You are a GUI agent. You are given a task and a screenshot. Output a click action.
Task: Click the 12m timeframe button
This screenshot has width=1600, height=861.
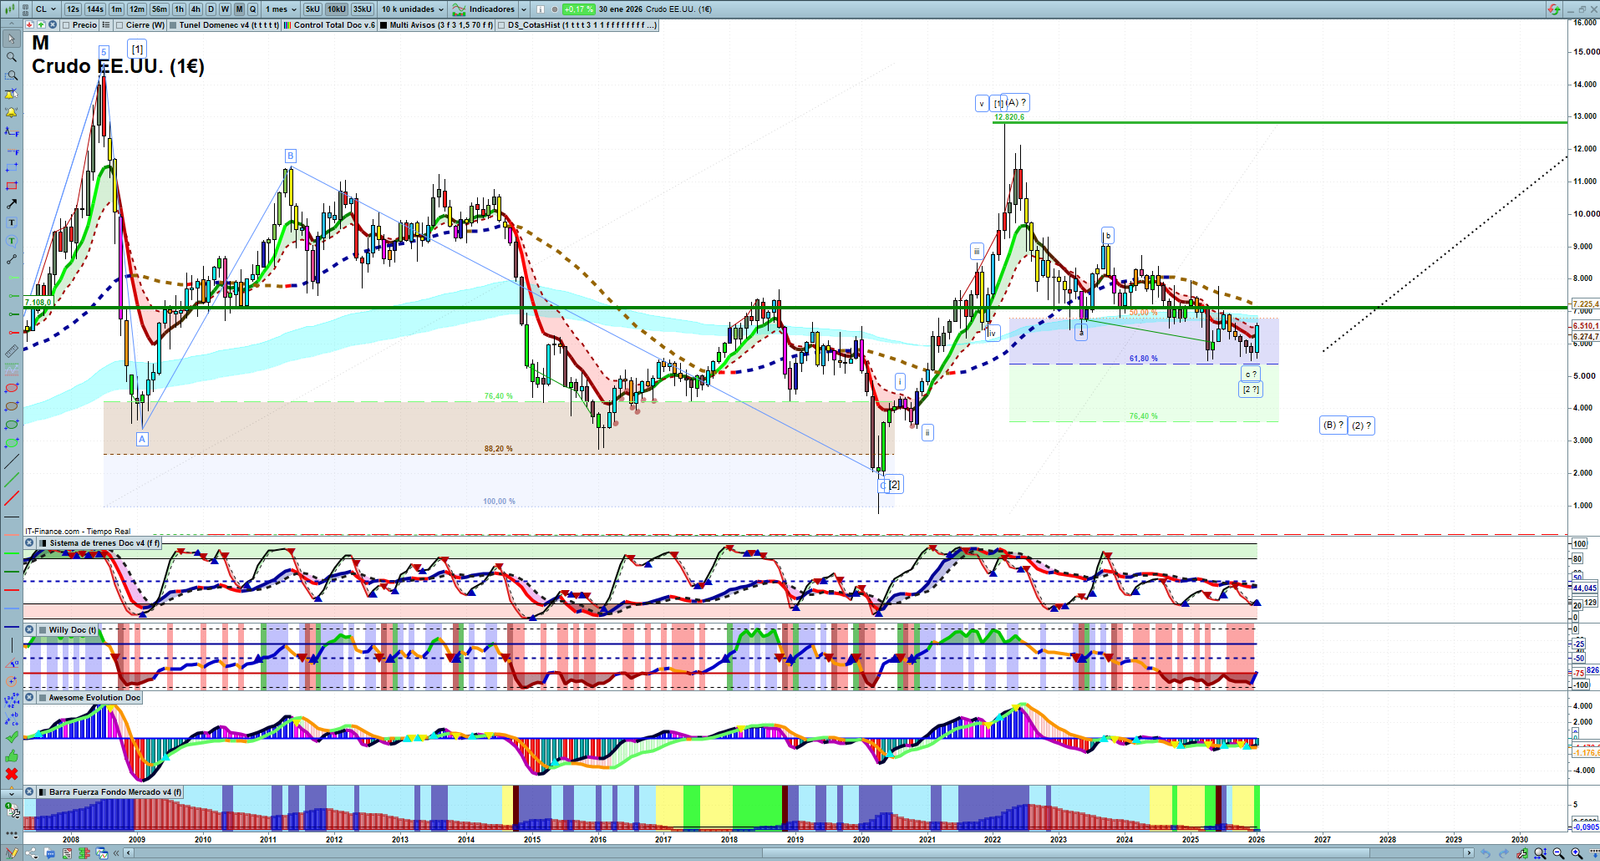(x=137, y=9)
